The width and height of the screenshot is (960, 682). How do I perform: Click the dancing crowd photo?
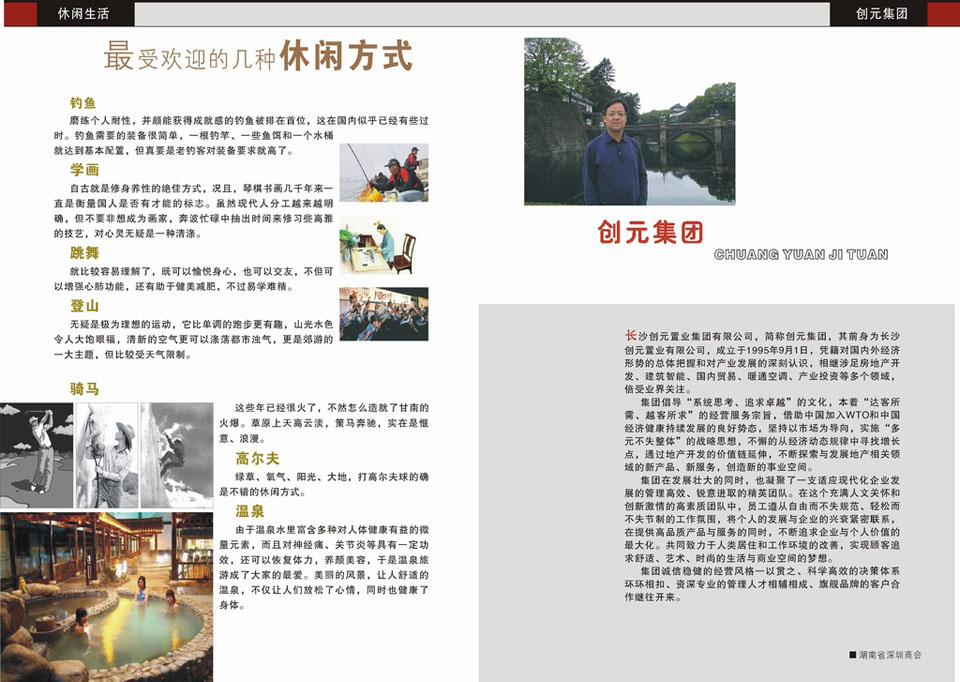pos(384,314)
